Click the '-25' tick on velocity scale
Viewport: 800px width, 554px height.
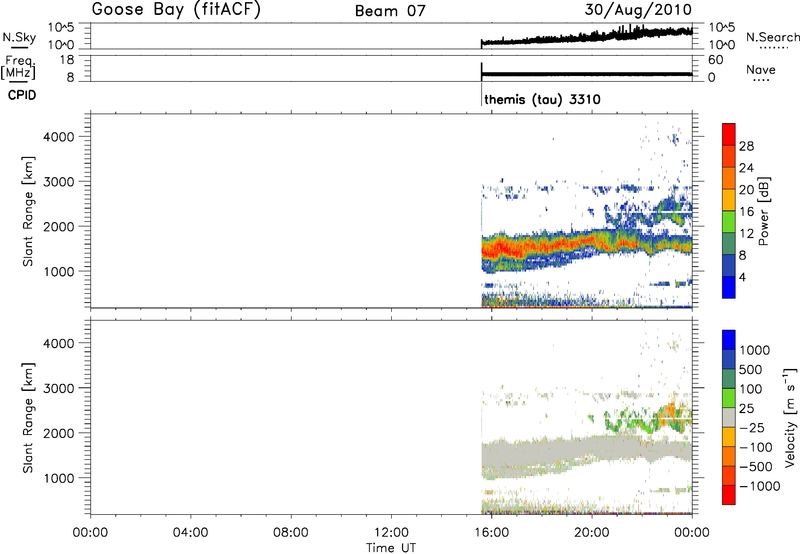753,427
